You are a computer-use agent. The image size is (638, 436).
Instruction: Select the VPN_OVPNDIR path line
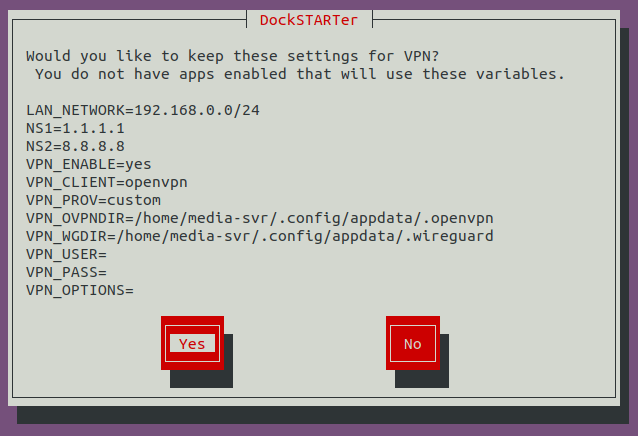pos(260,218)
